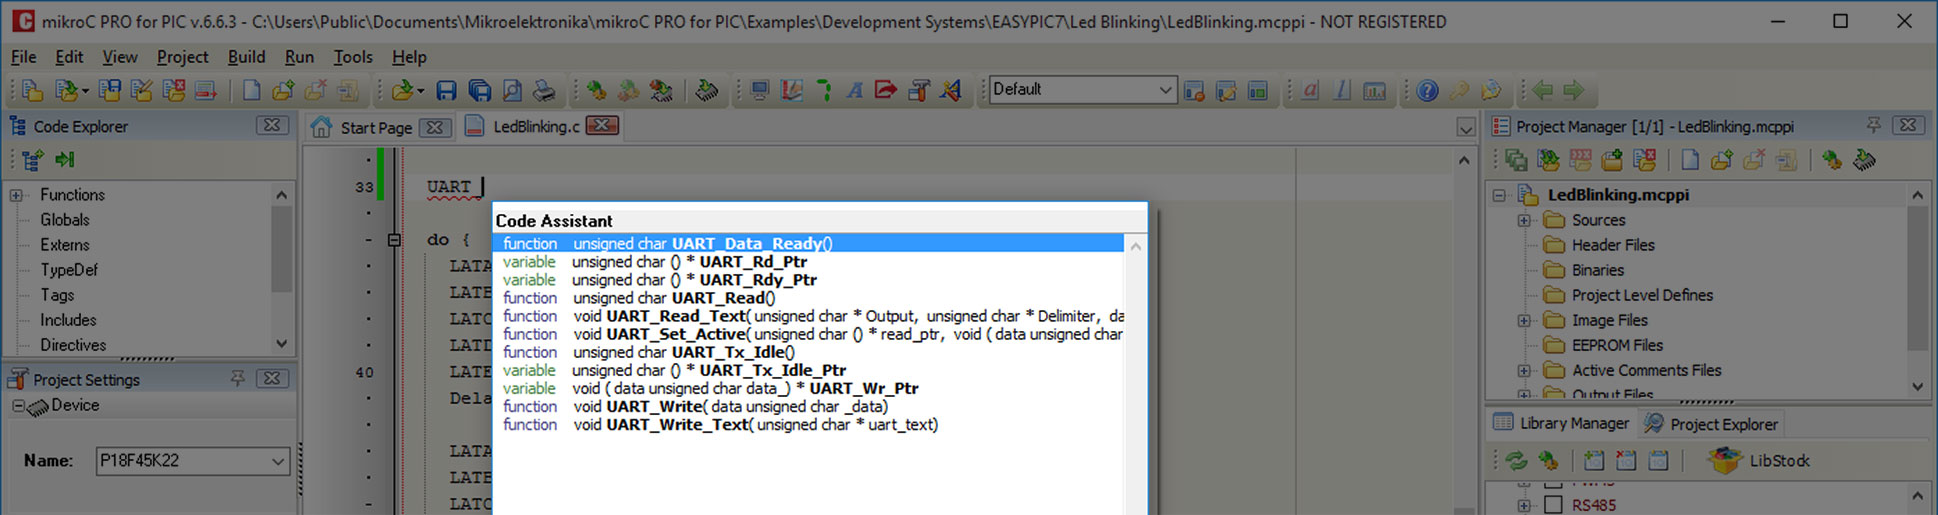
Task: Close the Start Page tab
Action: 434,127
